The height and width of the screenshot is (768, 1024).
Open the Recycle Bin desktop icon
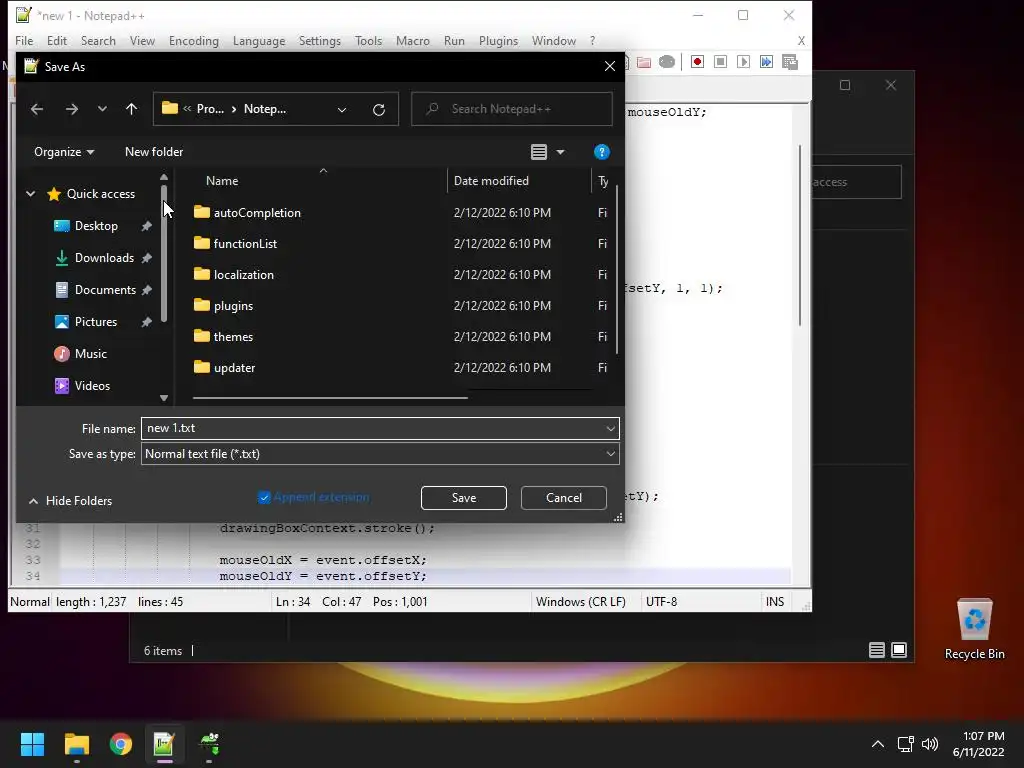[974, 629]
